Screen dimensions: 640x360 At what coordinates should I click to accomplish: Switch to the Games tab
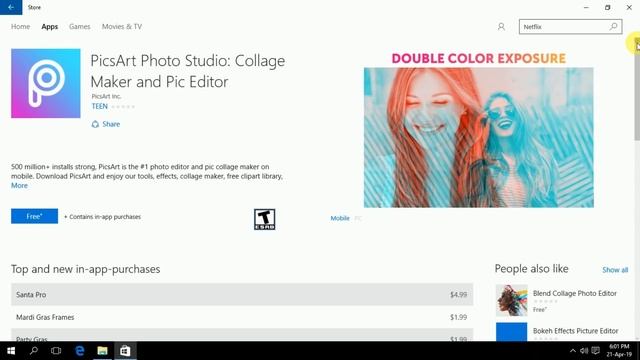[x=80, y=27]
